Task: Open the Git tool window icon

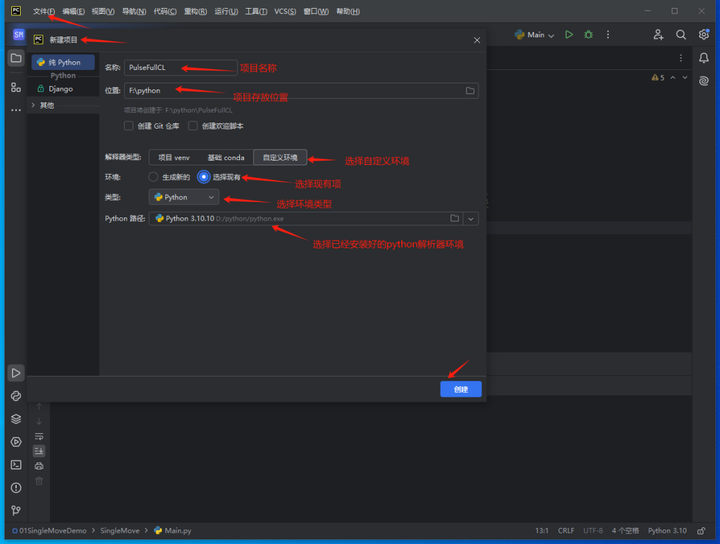Action: pyautogui.click(x=16, y=510)
